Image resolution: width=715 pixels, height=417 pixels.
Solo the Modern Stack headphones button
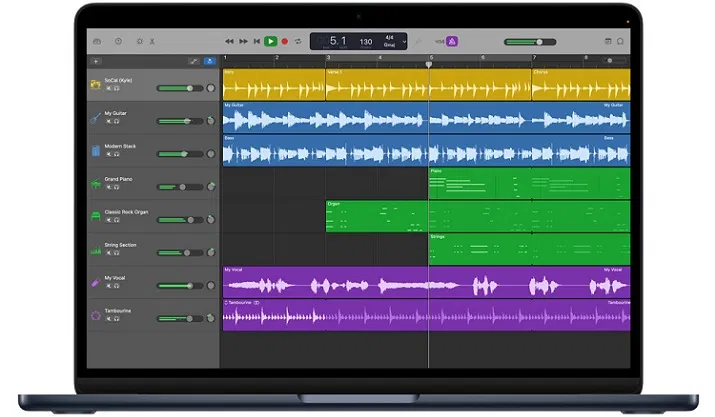[x=117, y=154]
